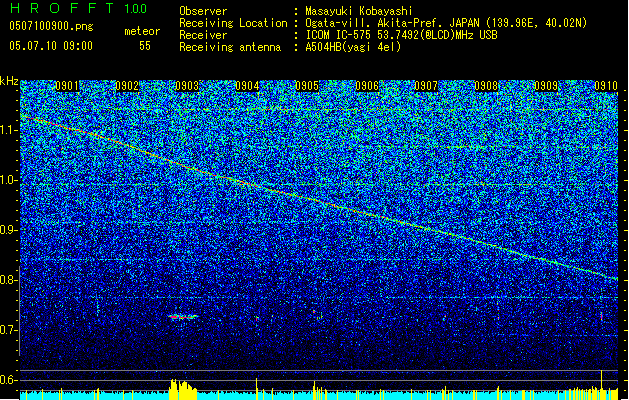
Task: Select observer name Masayuki Kobayashi
Action: coord(358,11)
